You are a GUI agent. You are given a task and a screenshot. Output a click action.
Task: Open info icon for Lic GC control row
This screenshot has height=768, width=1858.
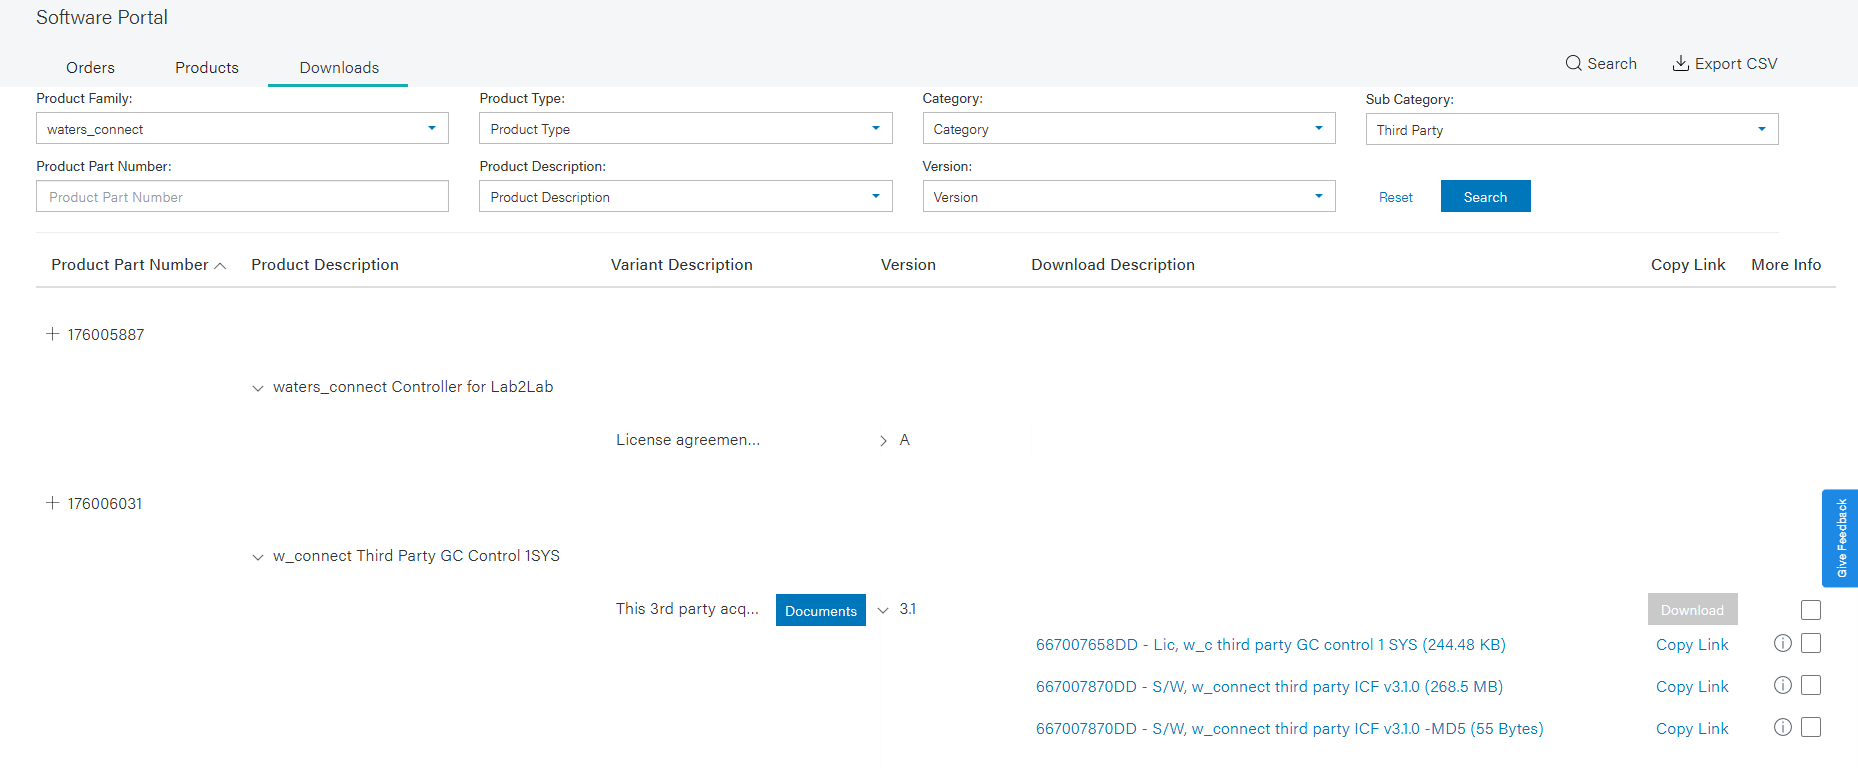pos(1782,643)
